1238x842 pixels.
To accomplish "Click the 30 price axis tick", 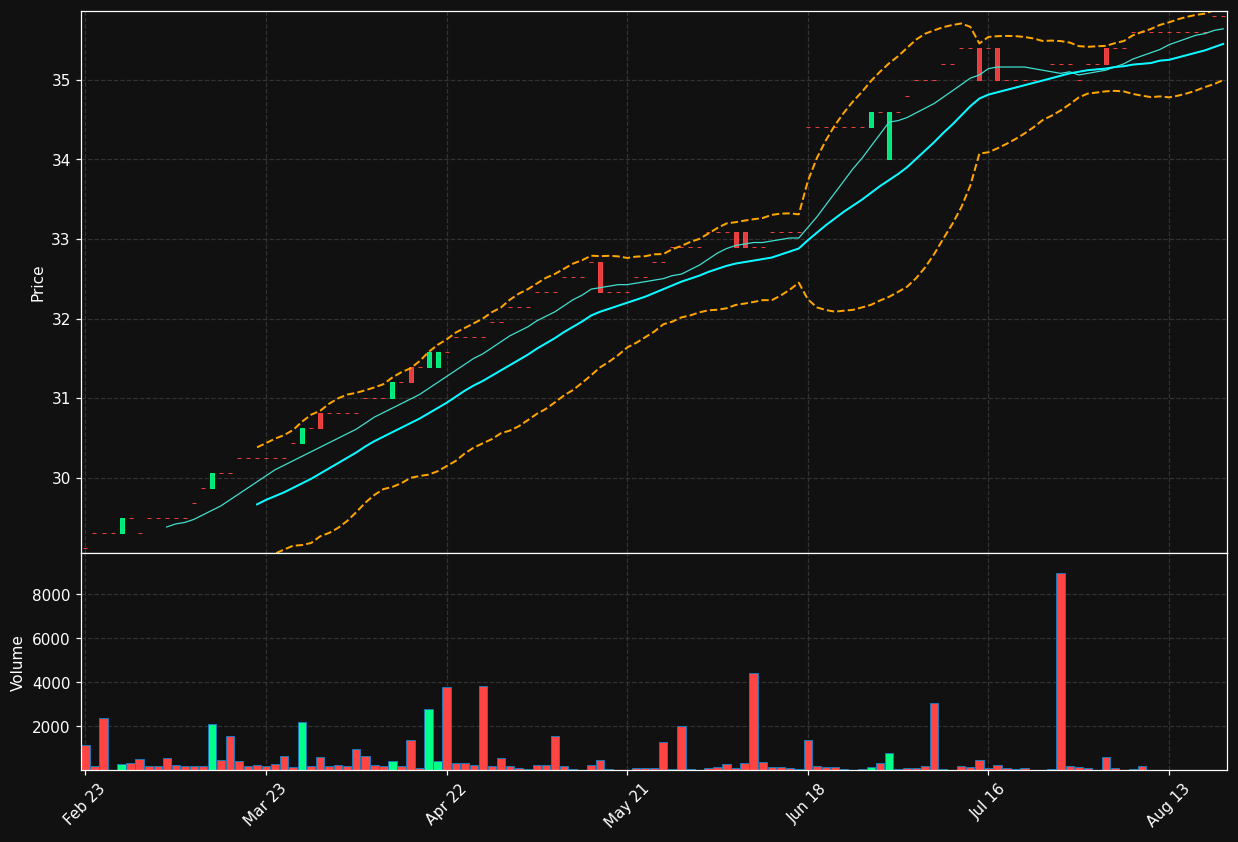I will coord(62,478).
